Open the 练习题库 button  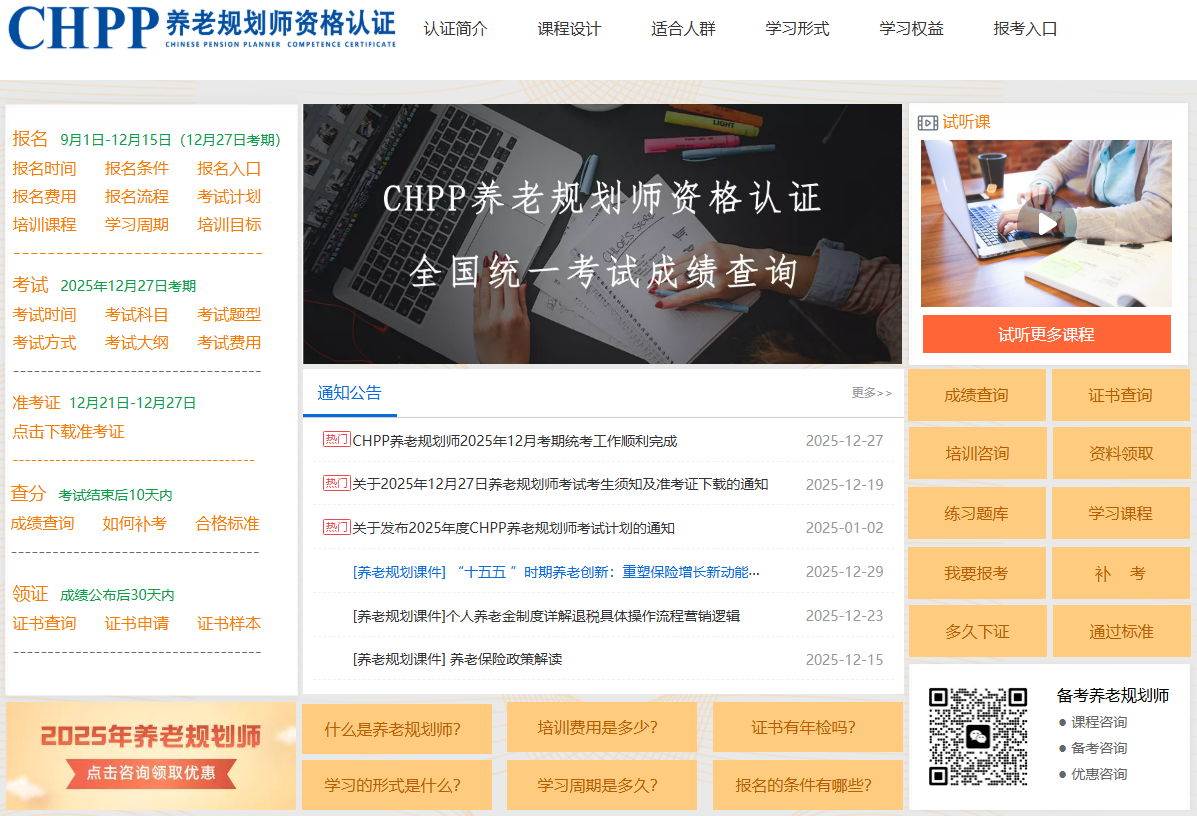976,514
